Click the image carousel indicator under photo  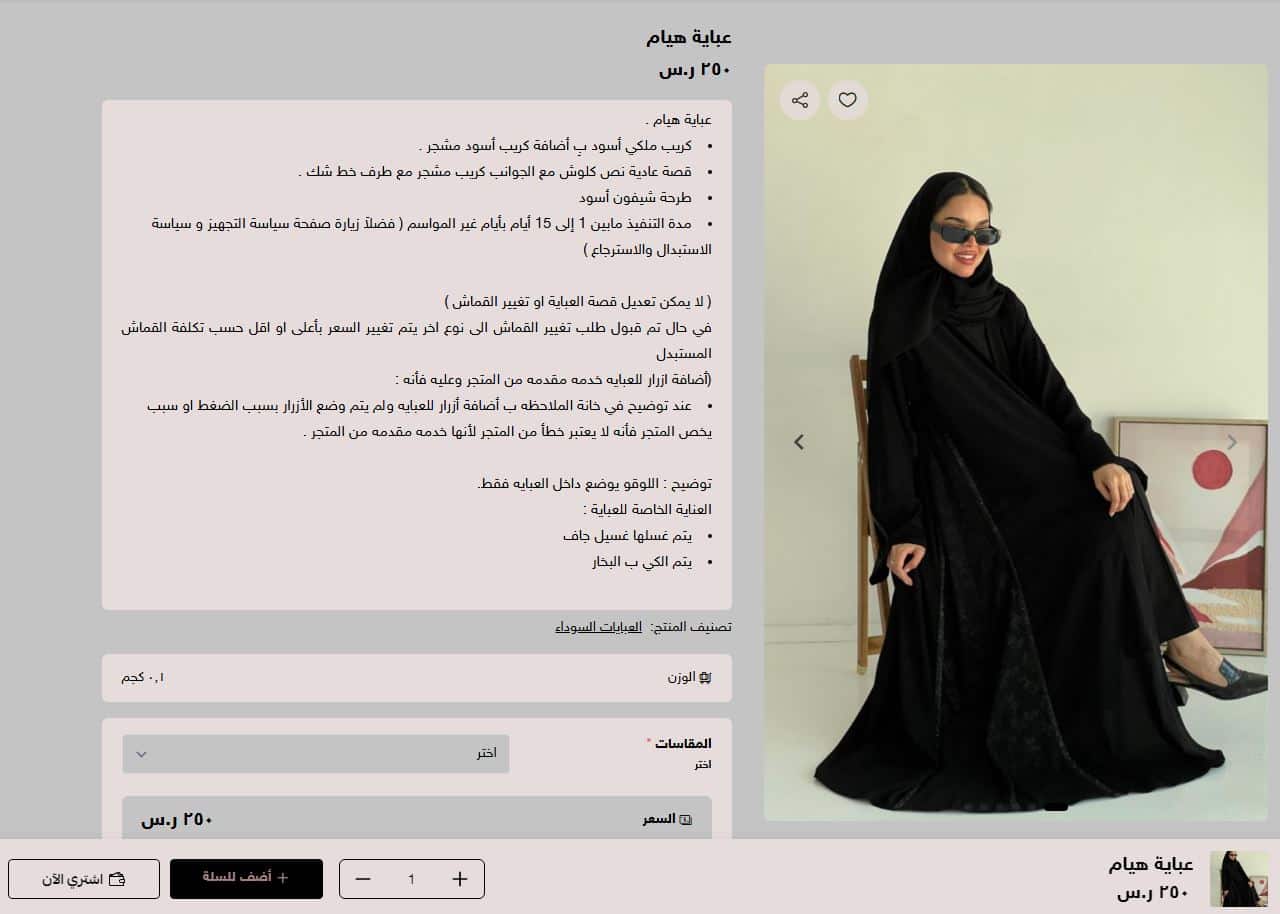1055,806
